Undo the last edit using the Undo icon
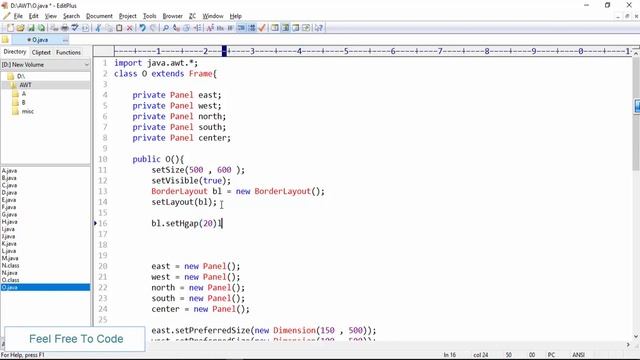640x360 pixels. [142, 28]
